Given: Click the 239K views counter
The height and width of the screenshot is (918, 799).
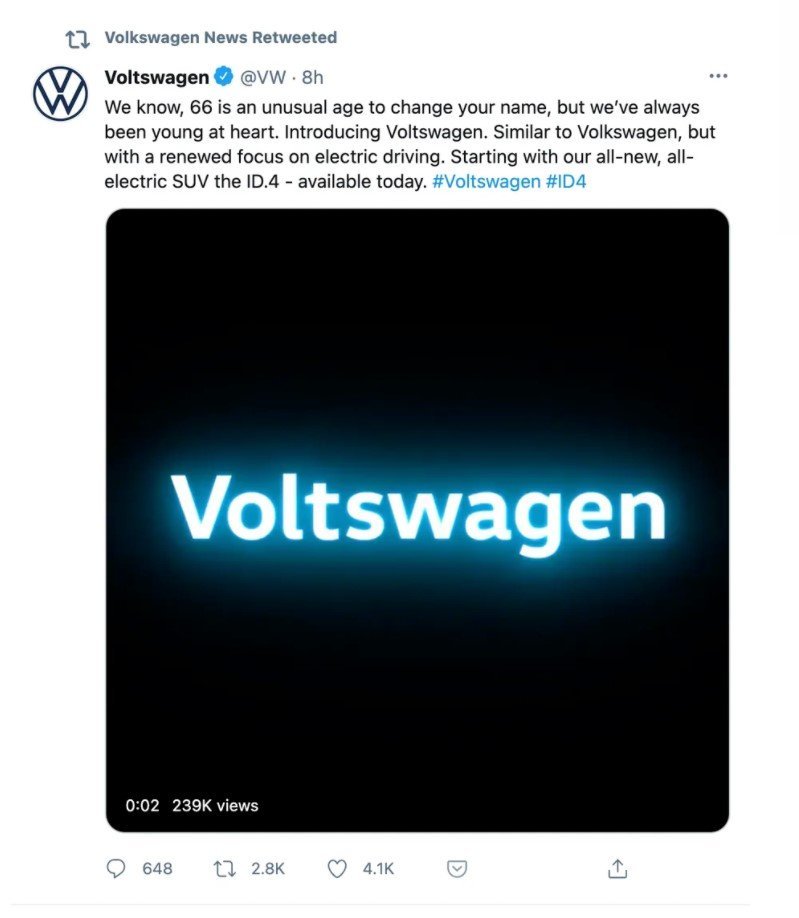Looking at the screenshot, I should tap(215, 806).
